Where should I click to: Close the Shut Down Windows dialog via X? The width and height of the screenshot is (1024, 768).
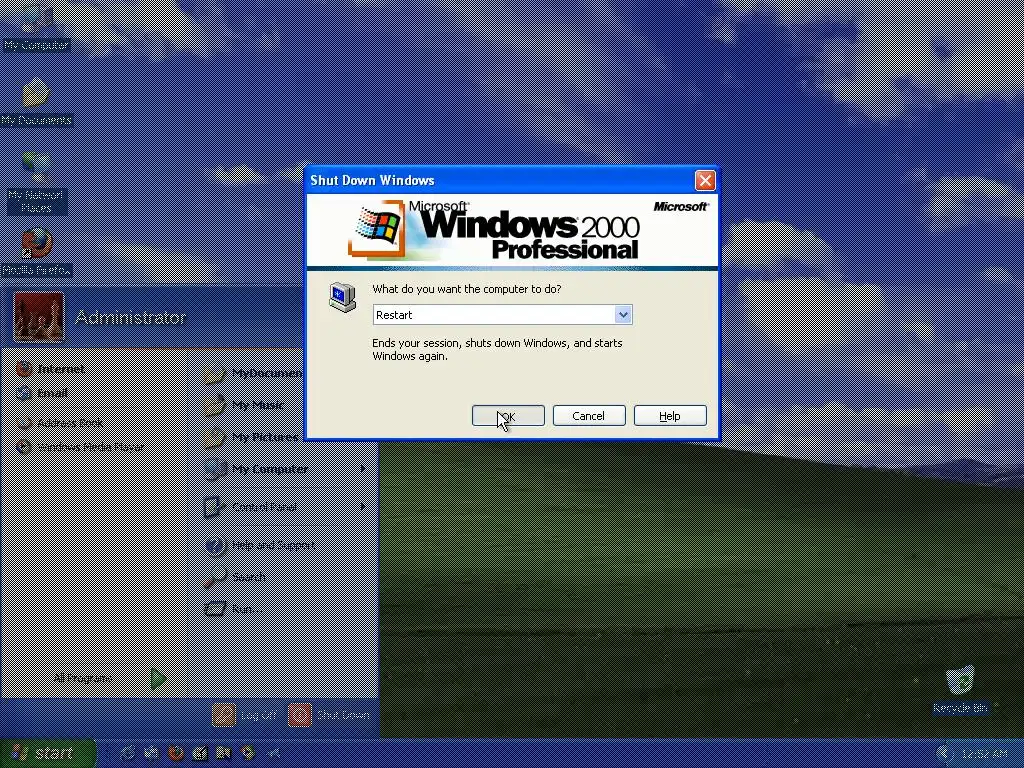pyautogui.click(x=705, y=180)
